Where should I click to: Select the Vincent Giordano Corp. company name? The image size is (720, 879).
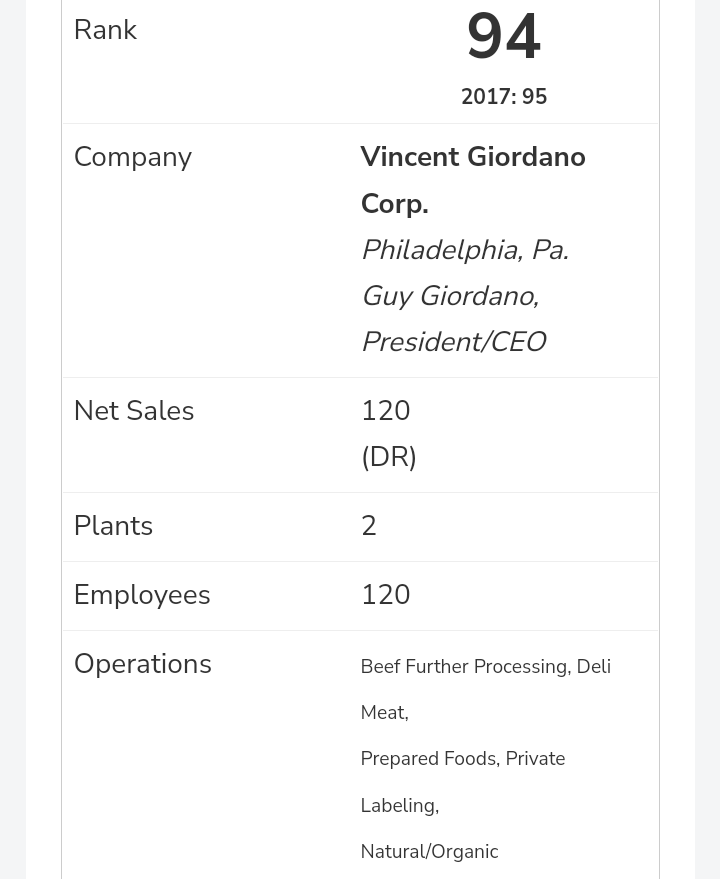472,180
